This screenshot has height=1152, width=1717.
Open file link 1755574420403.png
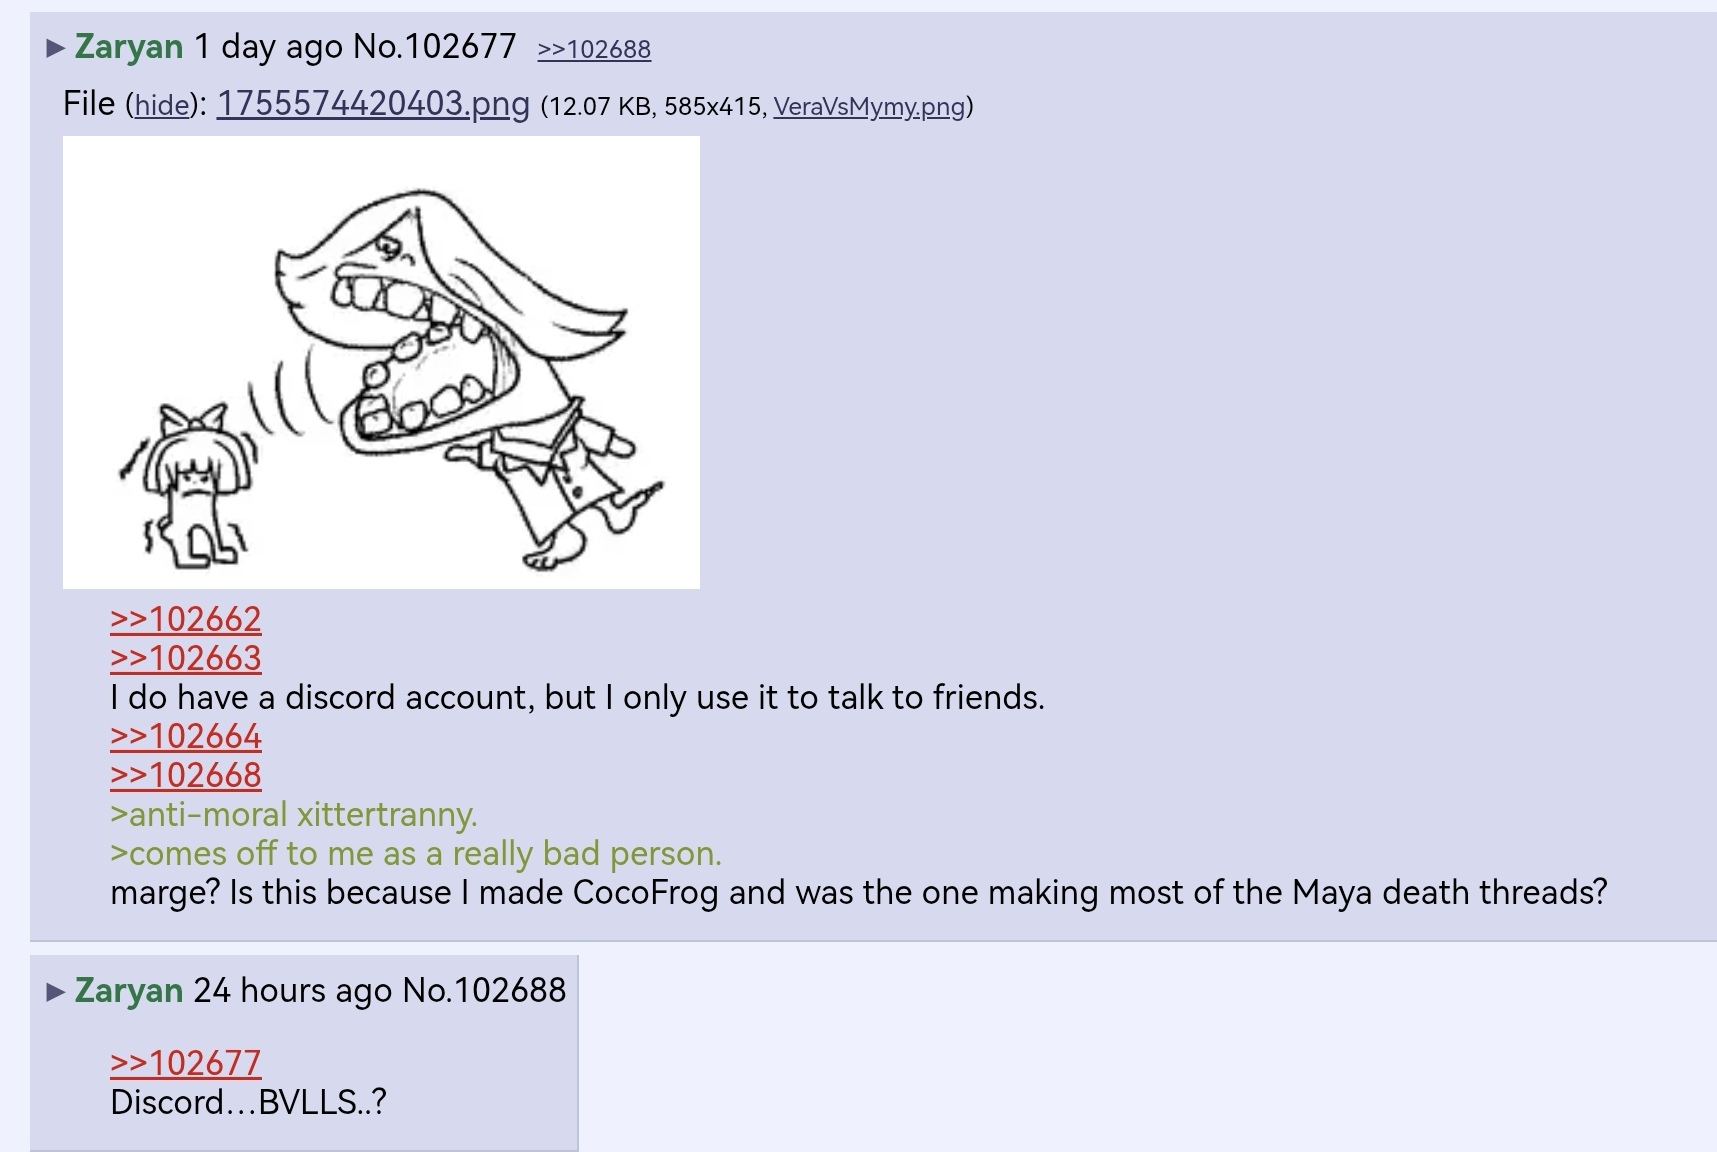click(x=373, y=103)
